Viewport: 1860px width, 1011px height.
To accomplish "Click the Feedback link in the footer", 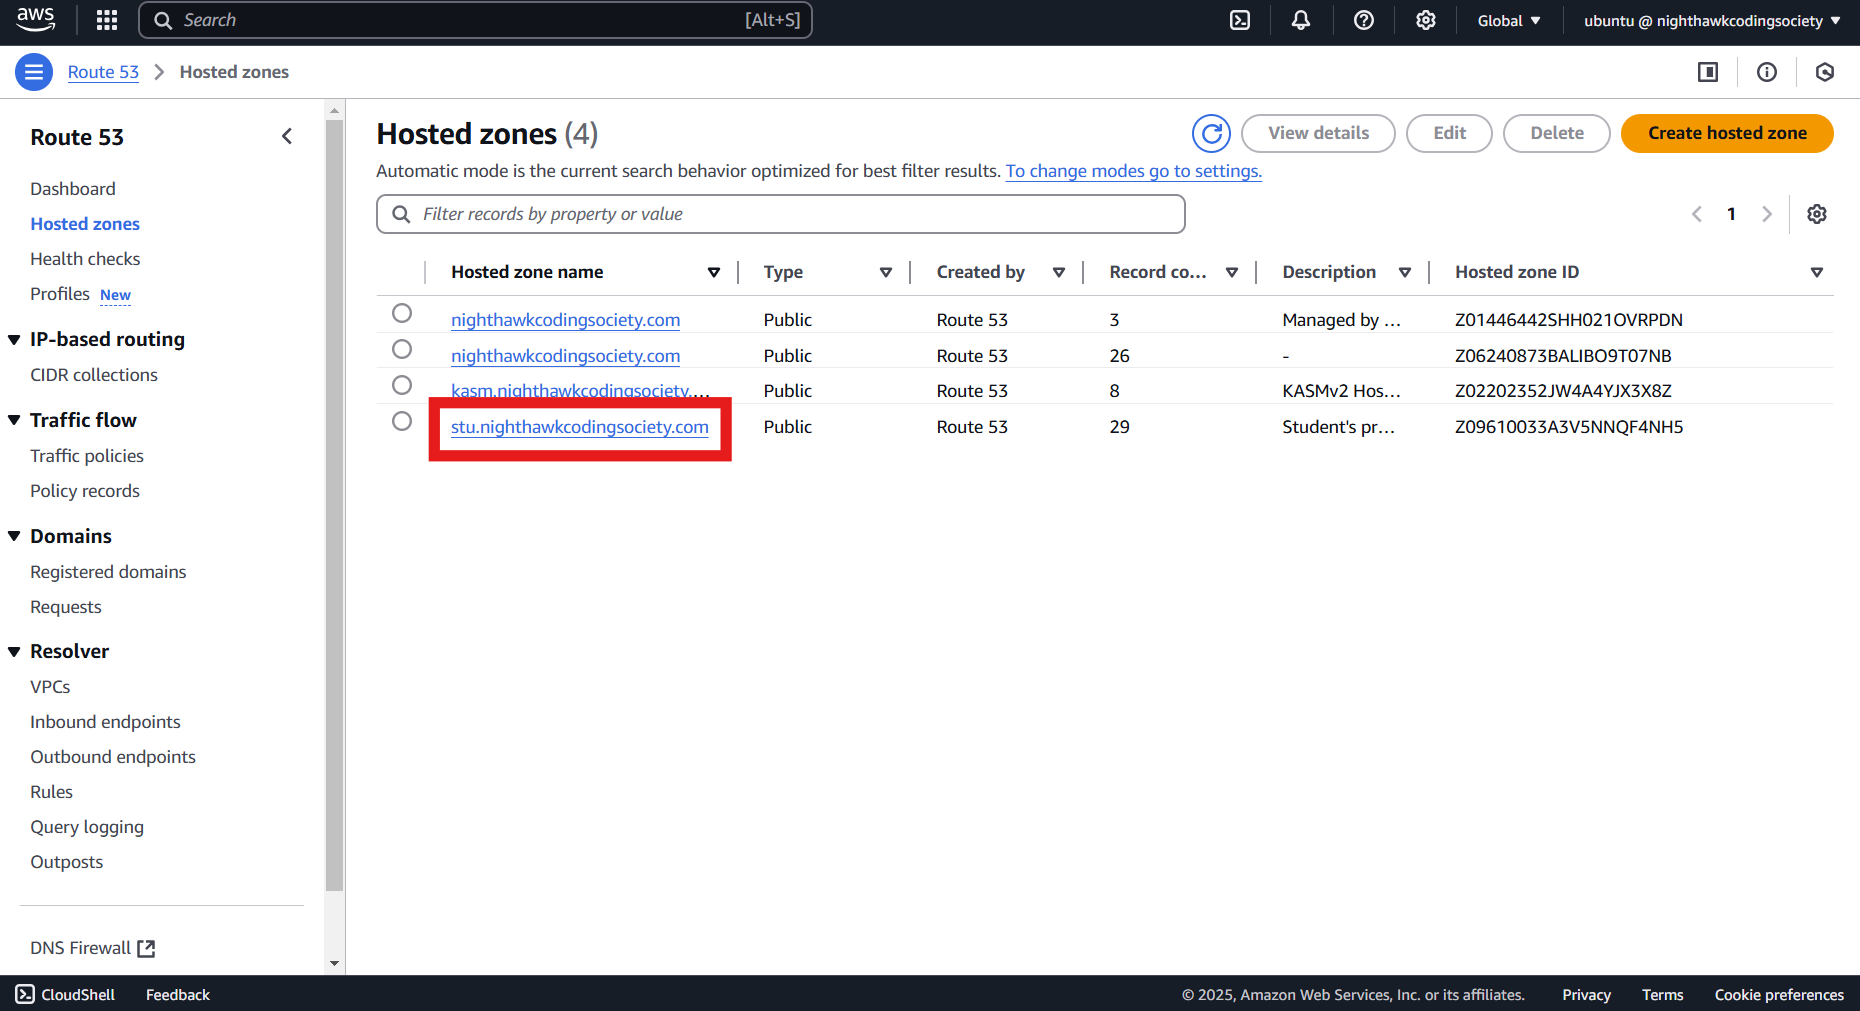I will (178, 994).
